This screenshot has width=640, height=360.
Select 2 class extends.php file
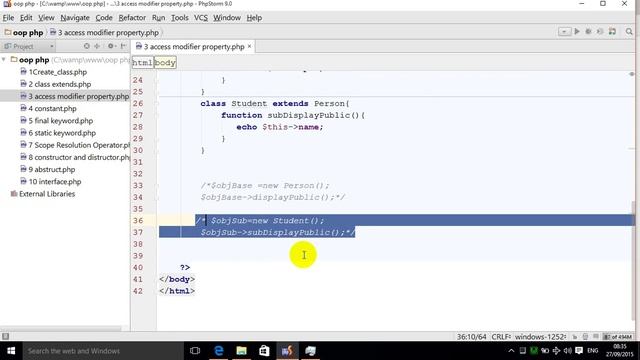pos(56,84)
